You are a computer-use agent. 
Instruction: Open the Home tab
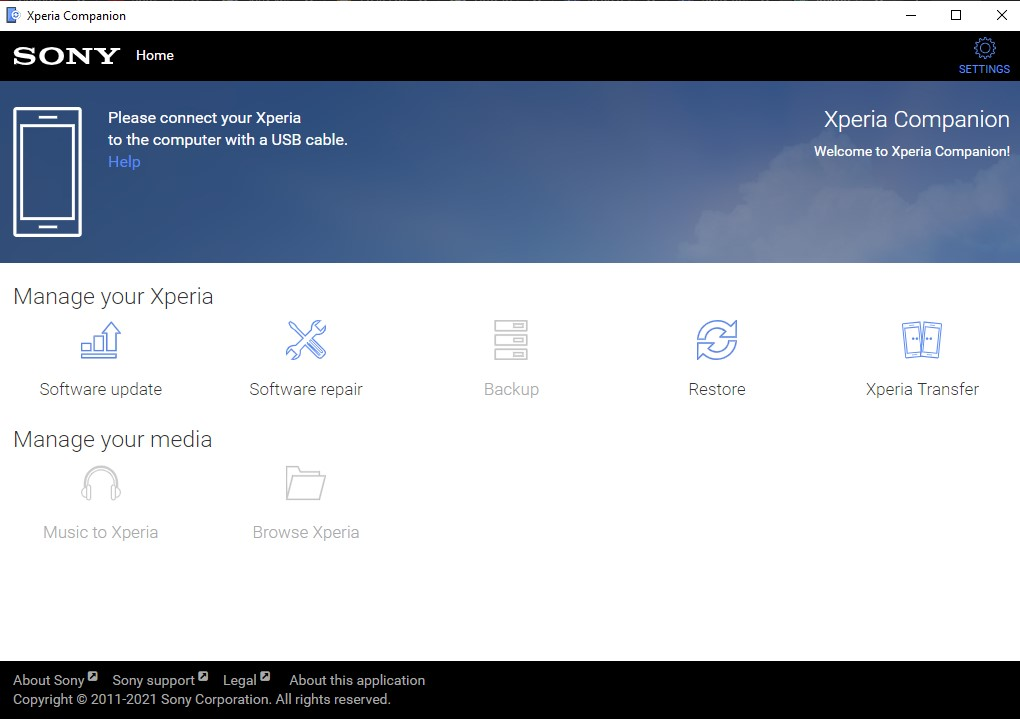pyautogui.click(x=155, y=55)
